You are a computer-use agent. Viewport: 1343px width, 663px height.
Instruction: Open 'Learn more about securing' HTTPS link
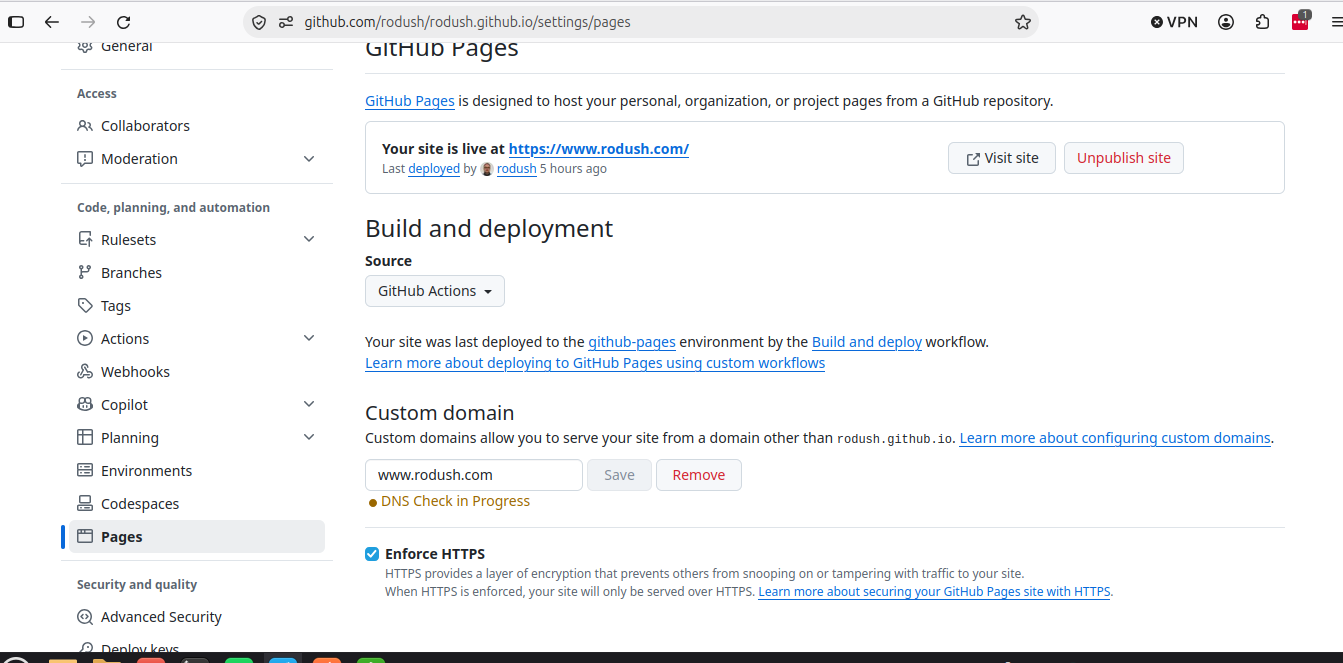934,592
